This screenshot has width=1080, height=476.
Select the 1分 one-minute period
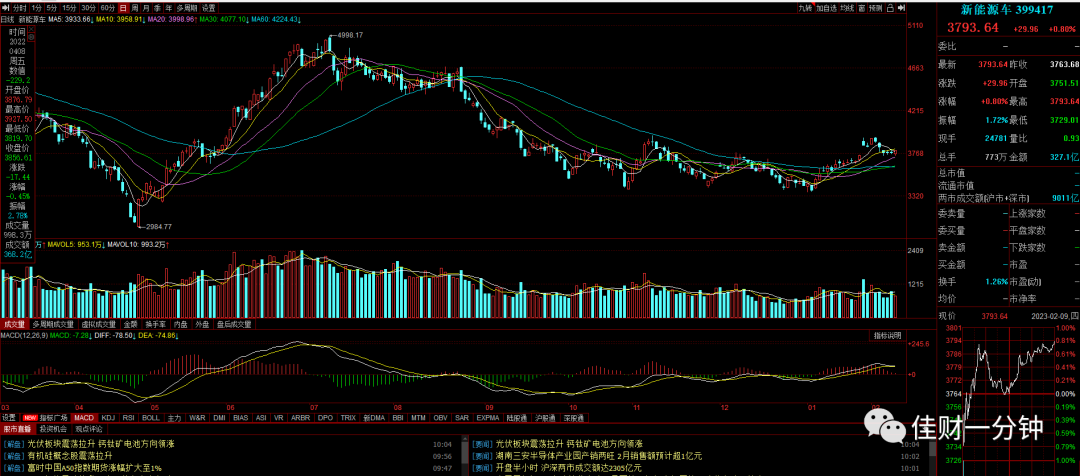click(37, 8)
